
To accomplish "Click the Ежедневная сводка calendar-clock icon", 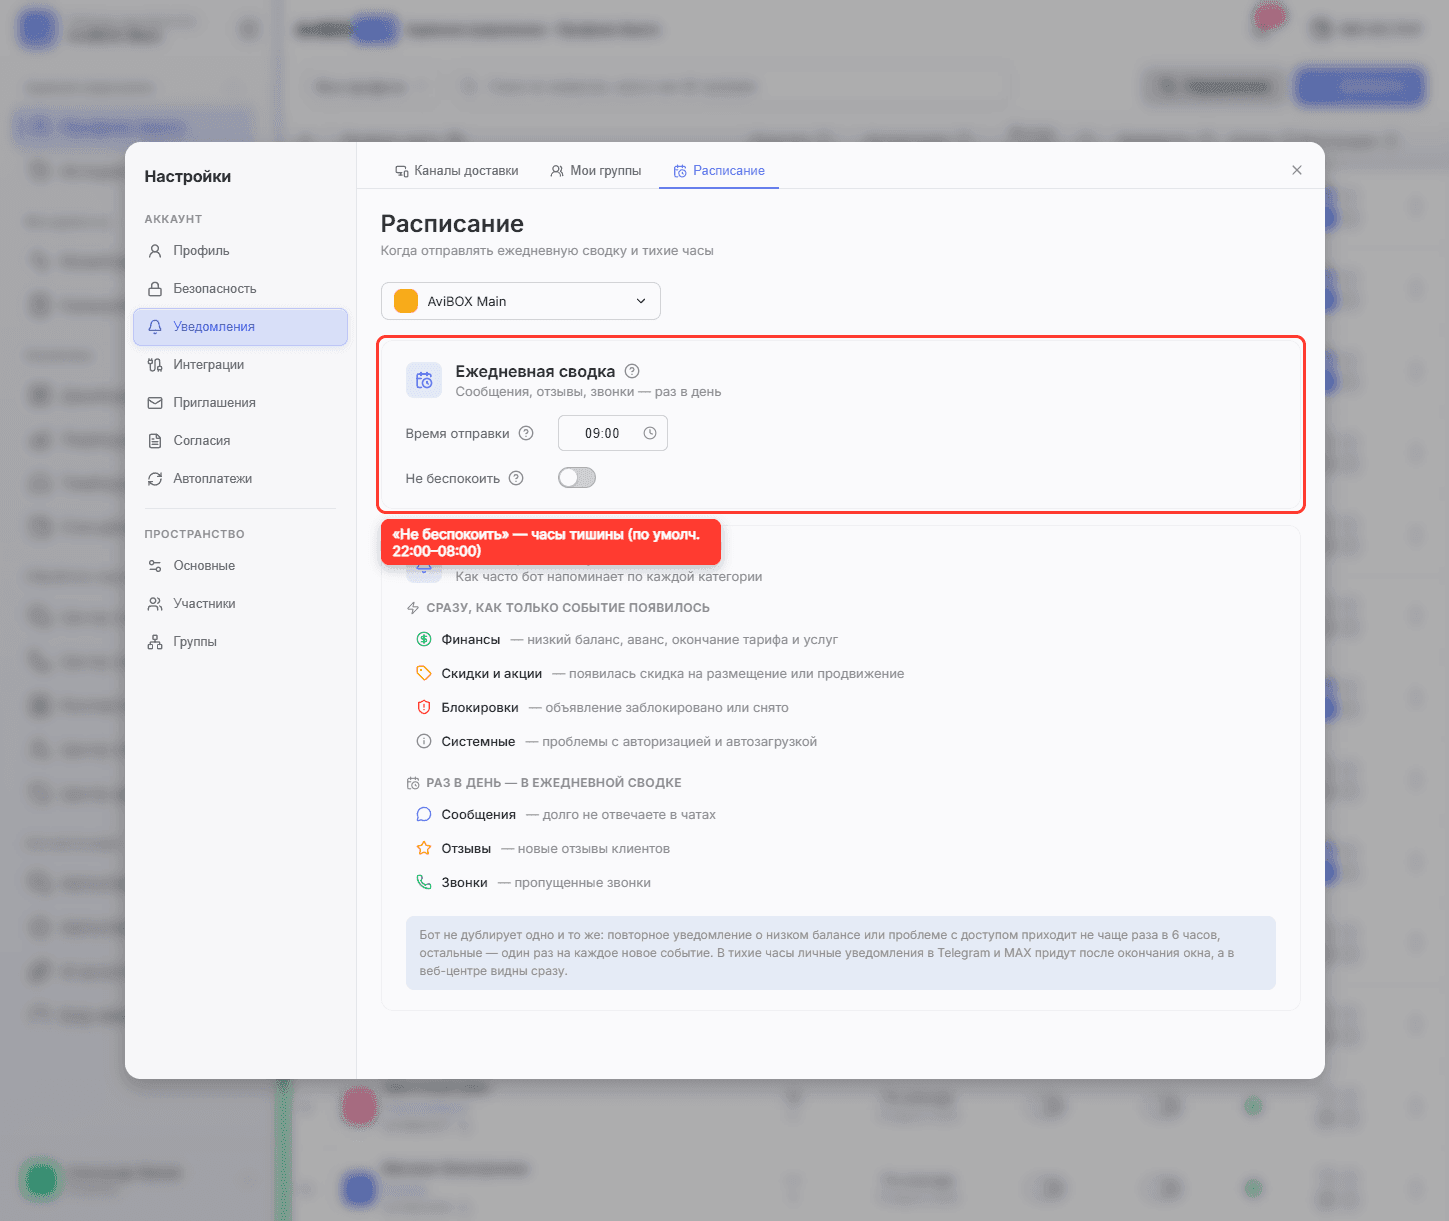I will click(424, 380).
